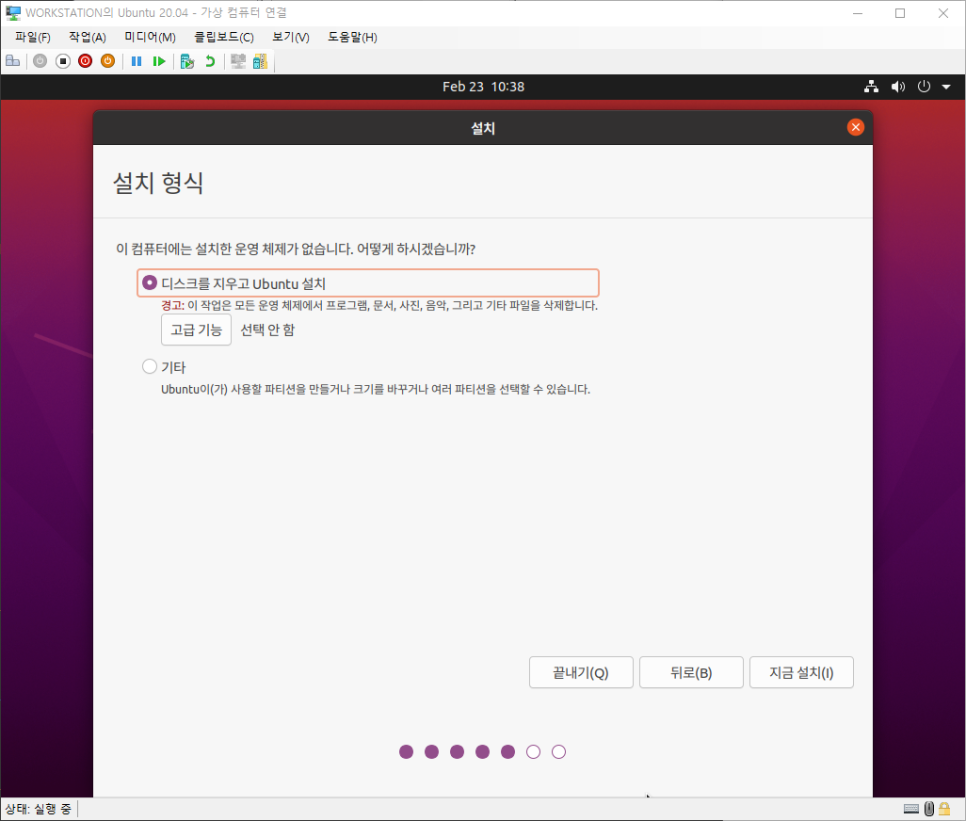Click the Feb 23 10:38 clock
This screenshot has height=821, width=966.
click(483, 87)
